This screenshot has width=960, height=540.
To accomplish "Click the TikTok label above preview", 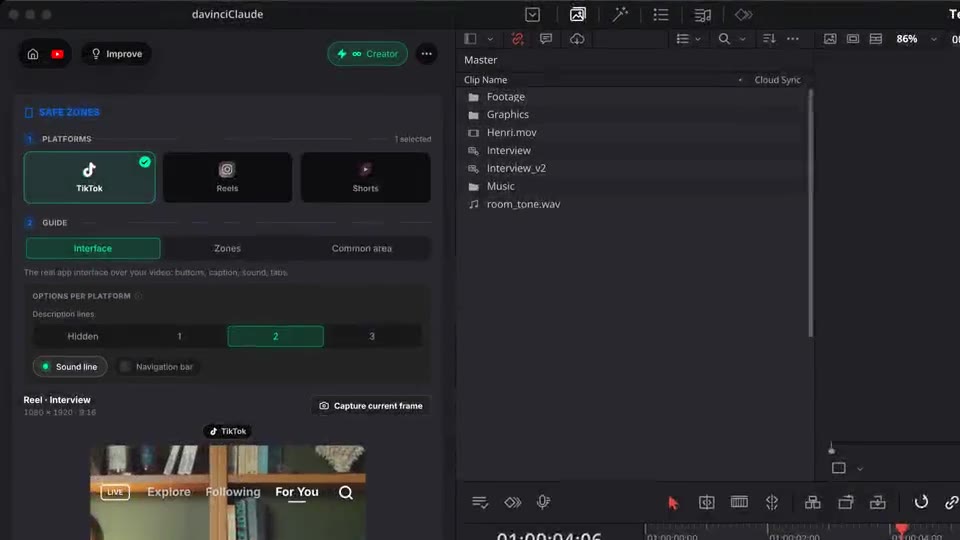I will click(228, 432).
